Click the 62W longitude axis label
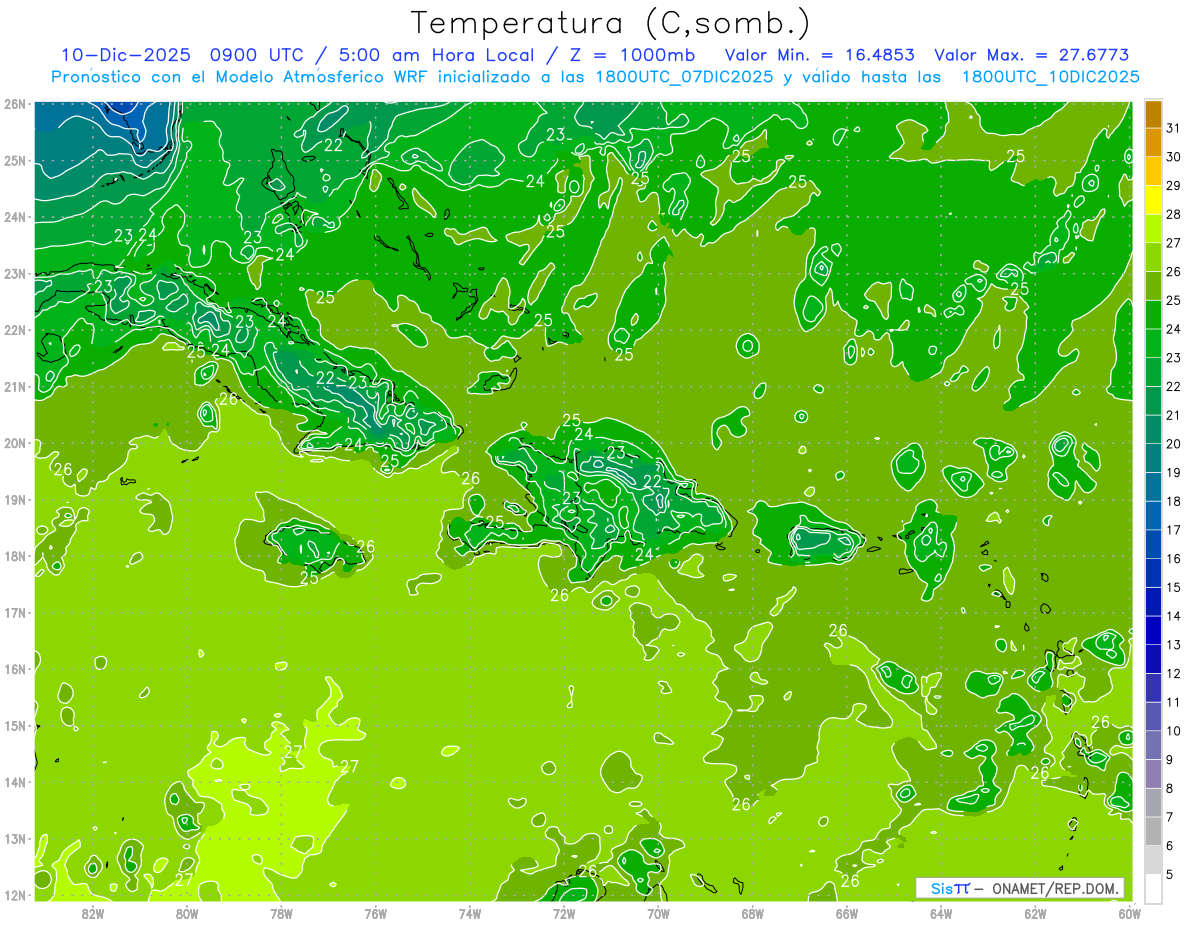The image size is (1200, 927). 1035,913
